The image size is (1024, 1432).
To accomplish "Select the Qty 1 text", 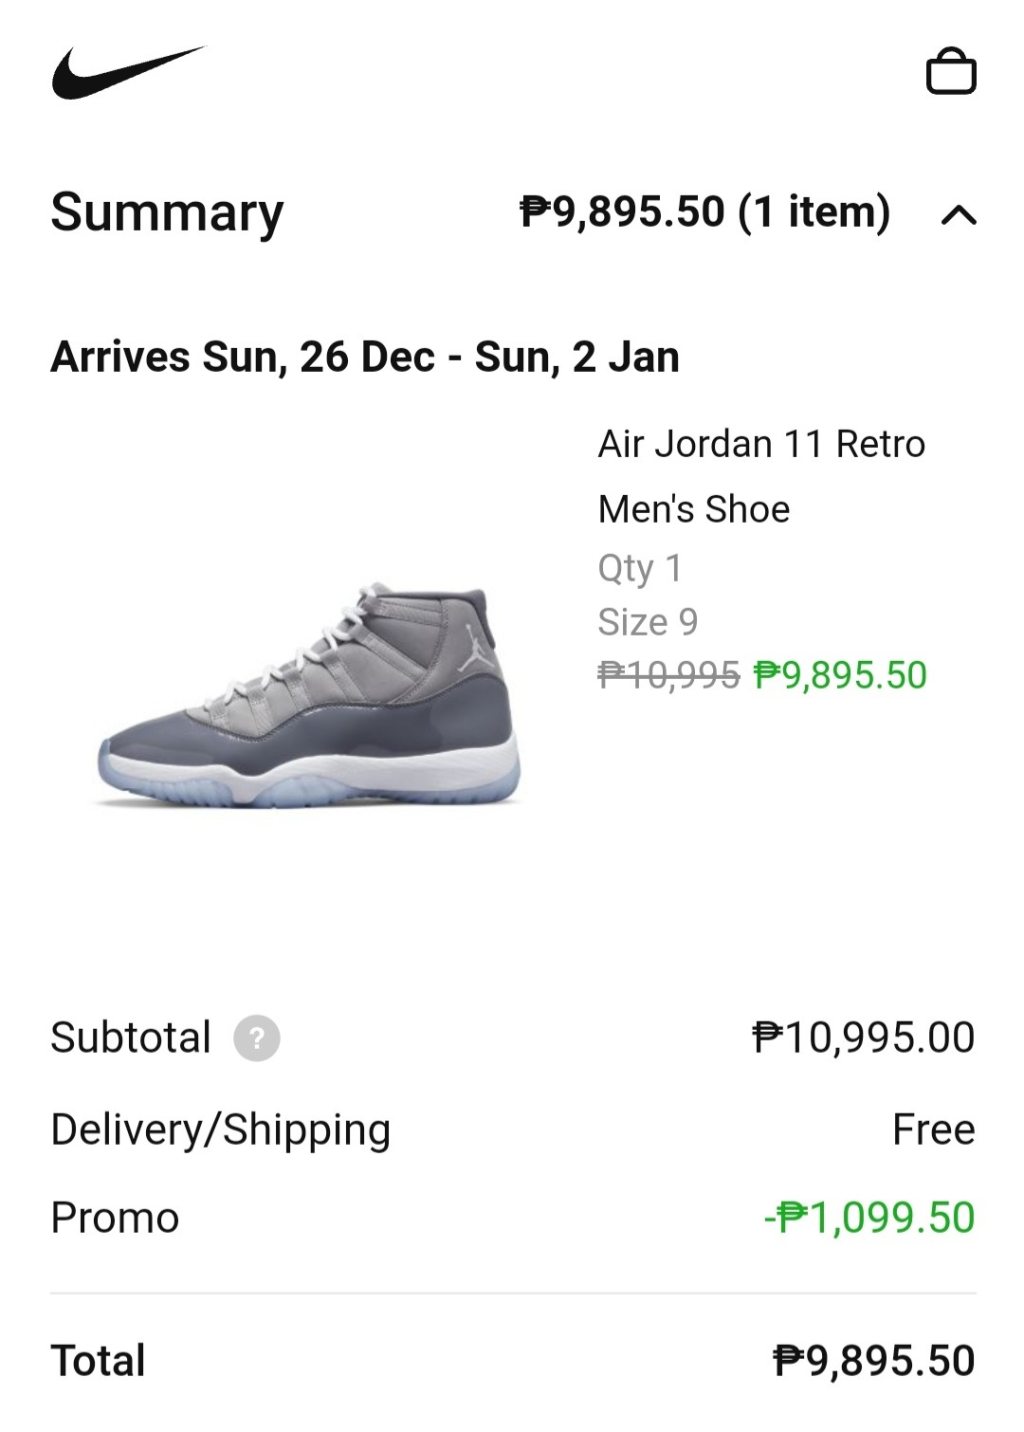I will pyautogui.click(x=640, y=568).
